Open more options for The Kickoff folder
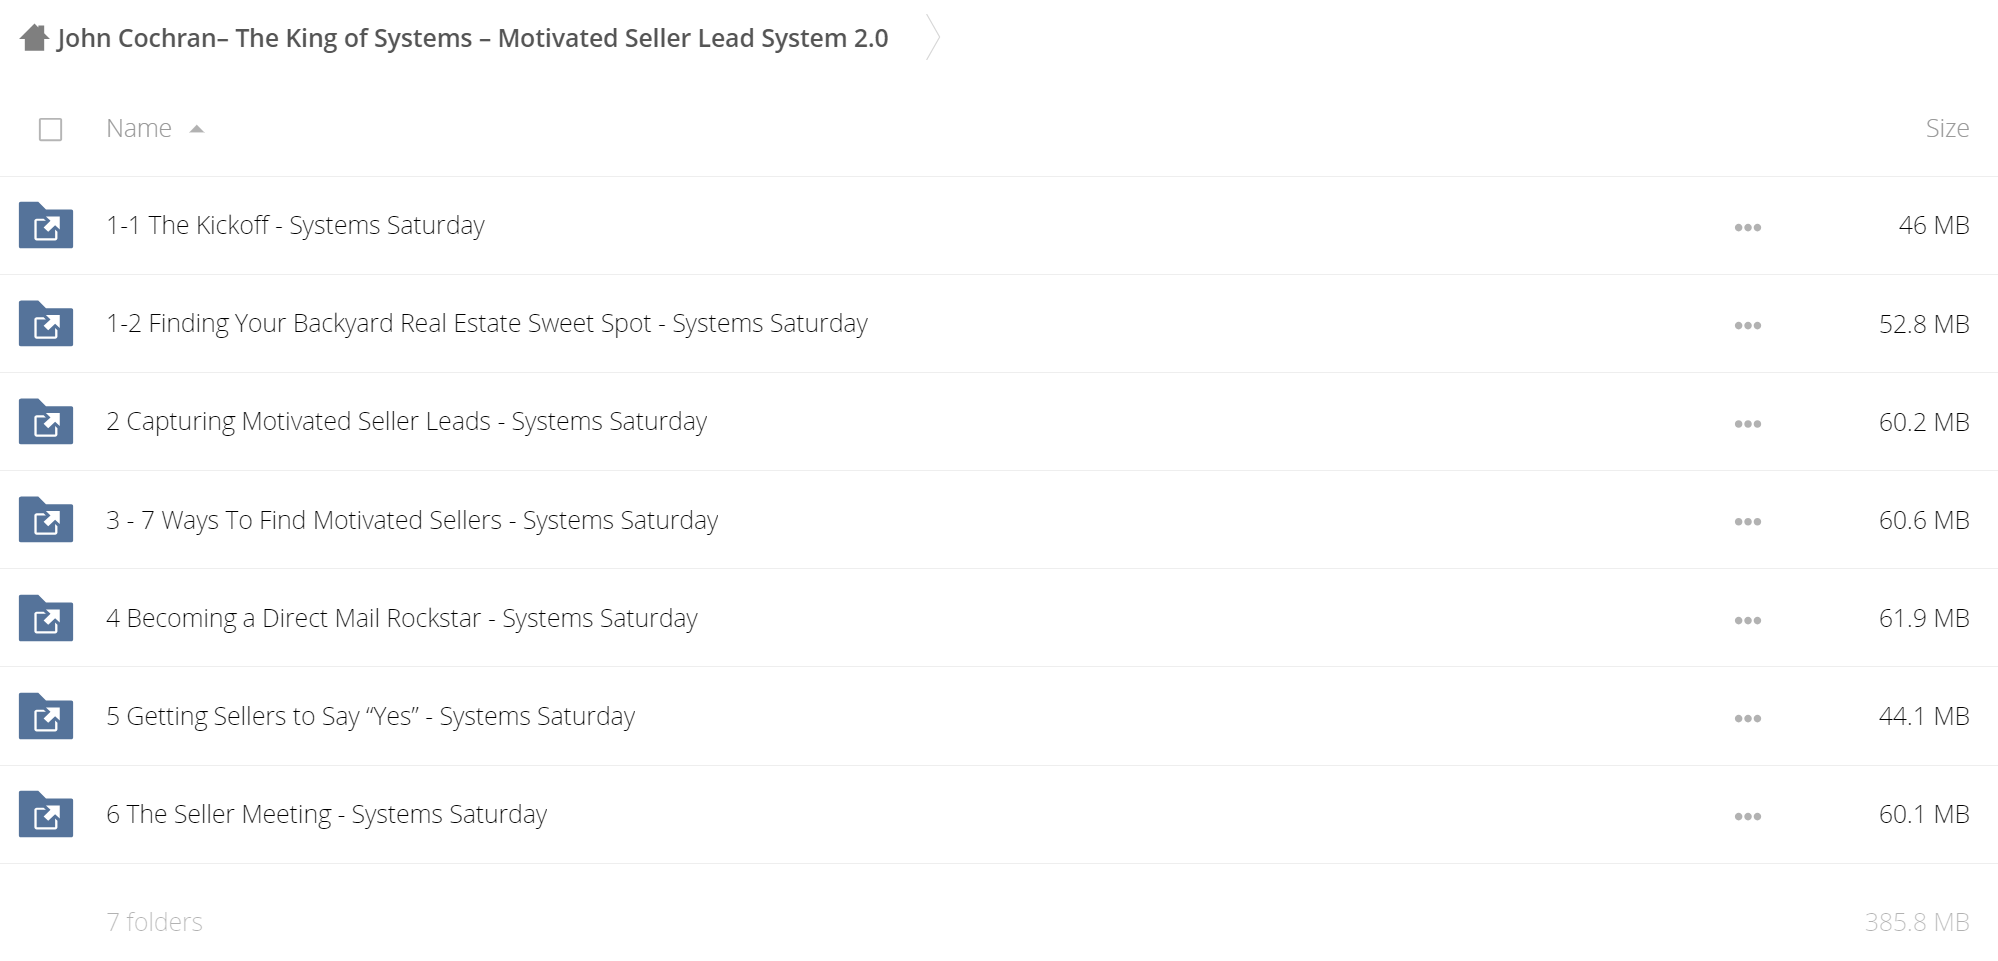The image size is (1998, 961). click(x=1747, y=227)
